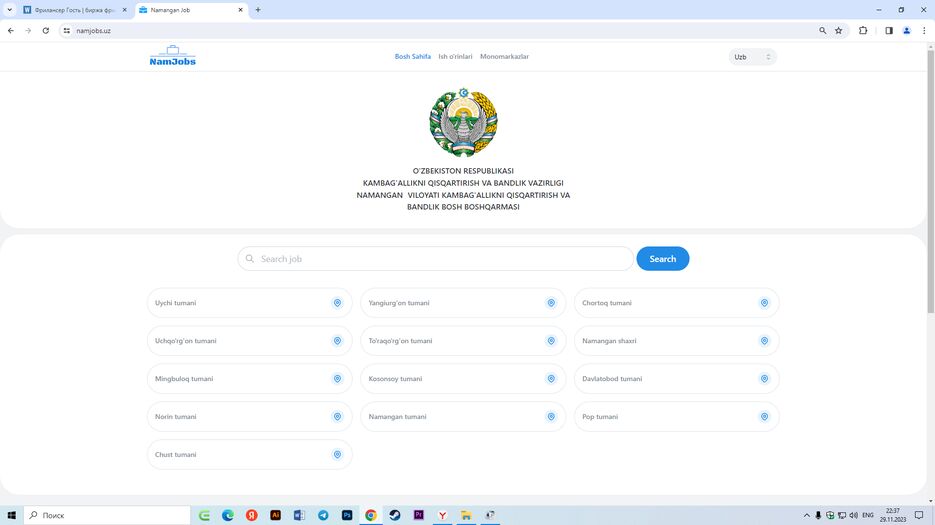Click the Uzbekistan coat of arms emblem

[463, 122]
